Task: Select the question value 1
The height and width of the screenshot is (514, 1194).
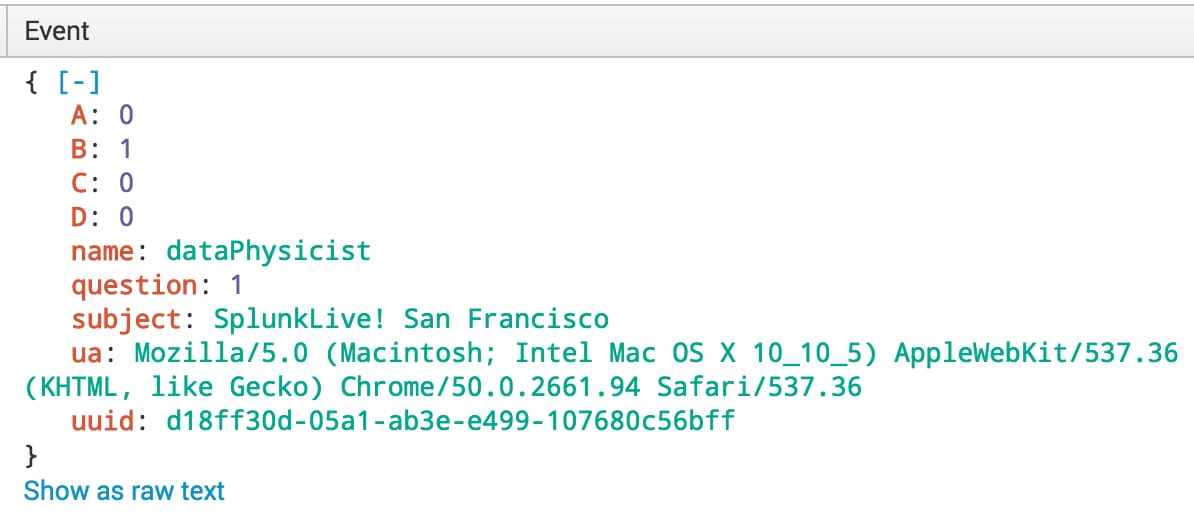Action: pyautogui.click(x=236, y=286)
